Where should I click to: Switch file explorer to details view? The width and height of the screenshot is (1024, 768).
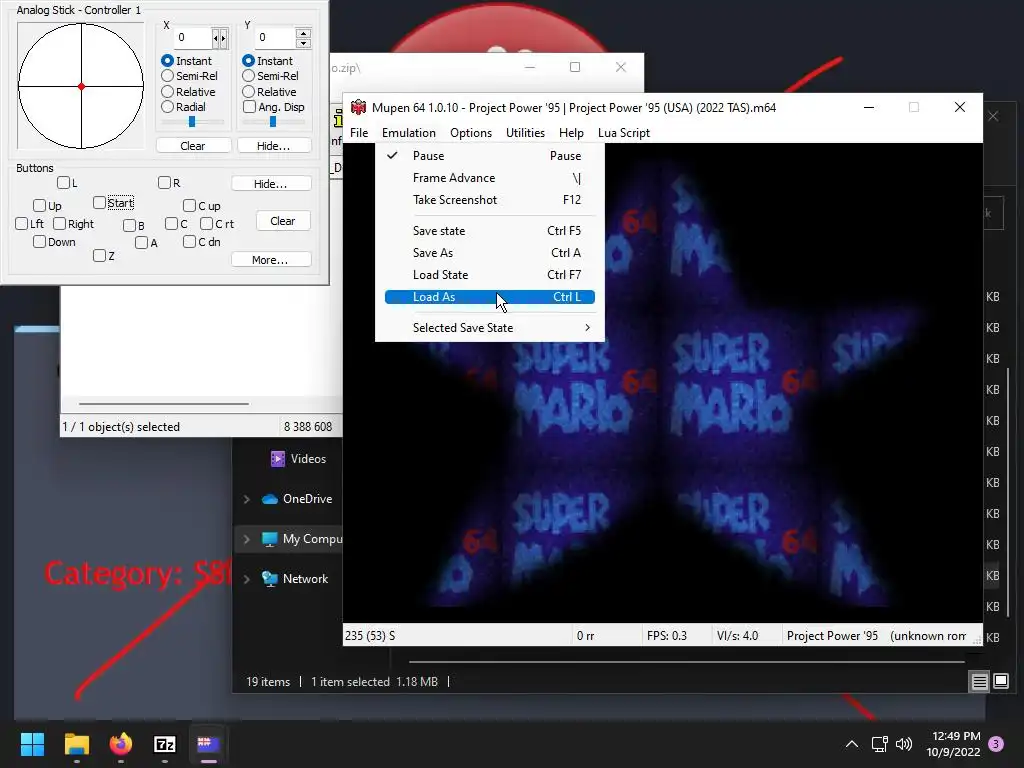point(980,682)
